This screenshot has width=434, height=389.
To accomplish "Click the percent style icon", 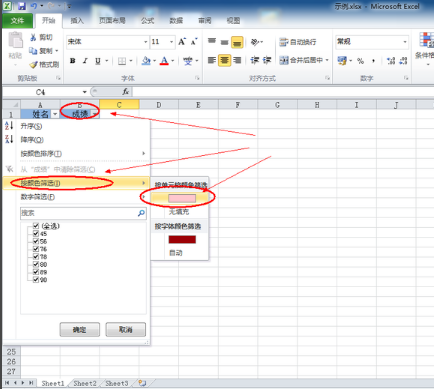I will (x=360, y=61).
